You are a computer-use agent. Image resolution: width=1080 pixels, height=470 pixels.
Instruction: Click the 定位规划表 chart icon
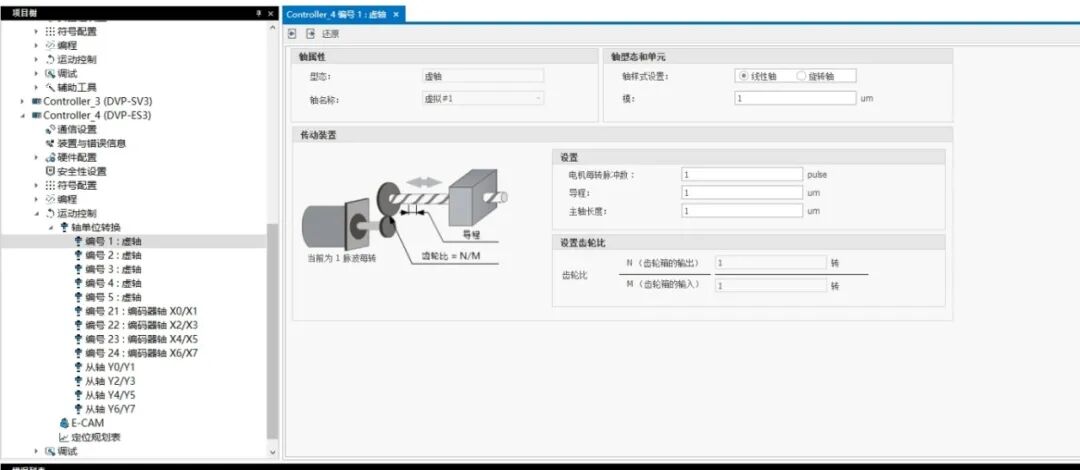64,437
